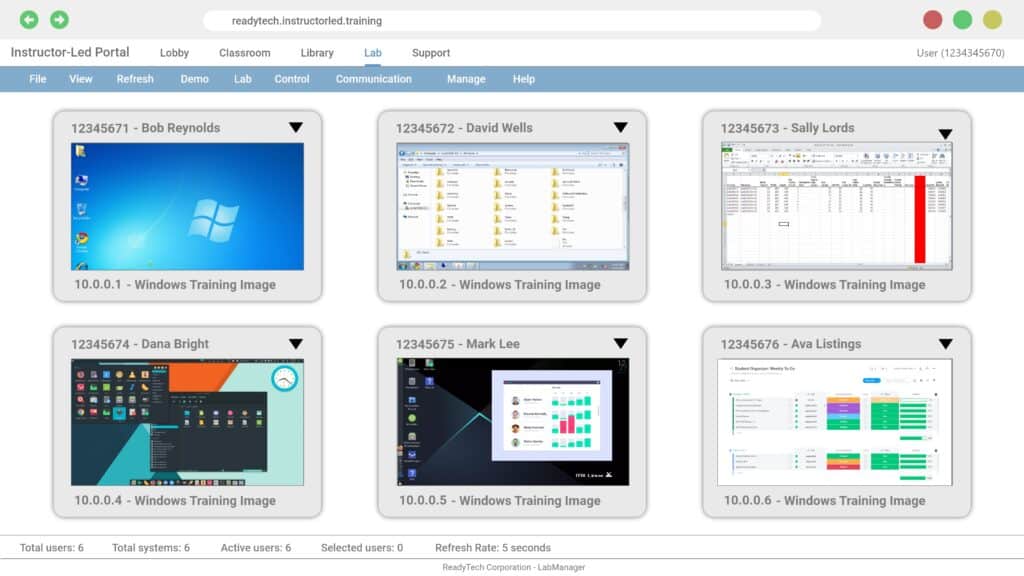
Task: Click the browser address bar
Action: (x=512, y=19)
